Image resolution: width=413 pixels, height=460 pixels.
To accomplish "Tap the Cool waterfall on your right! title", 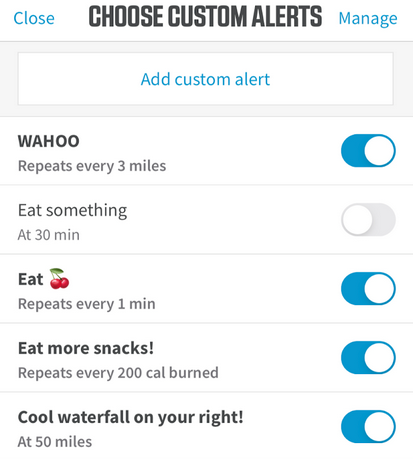I will (x=131, y=418).
